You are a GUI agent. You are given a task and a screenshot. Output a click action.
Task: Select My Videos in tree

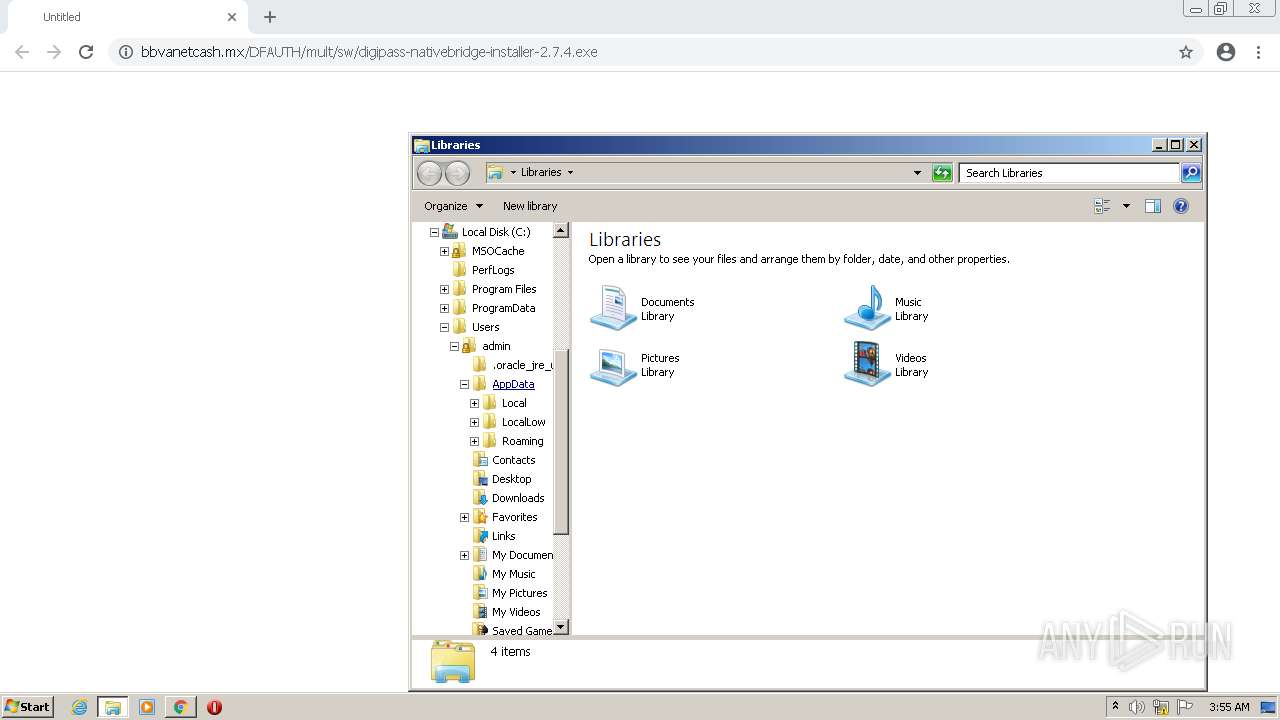click(x=516, y=612)
